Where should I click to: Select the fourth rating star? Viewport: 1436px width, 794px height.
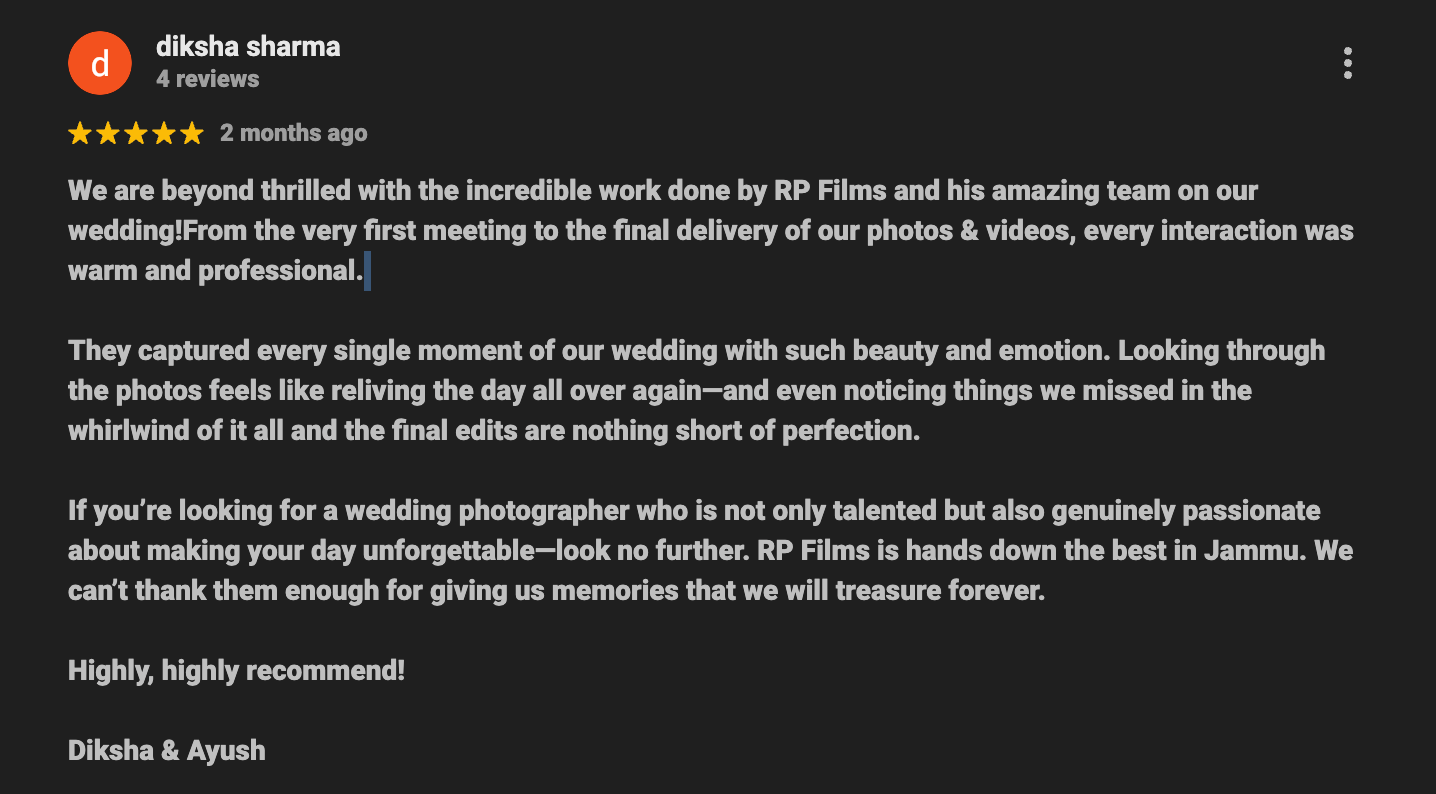[164, 133]
